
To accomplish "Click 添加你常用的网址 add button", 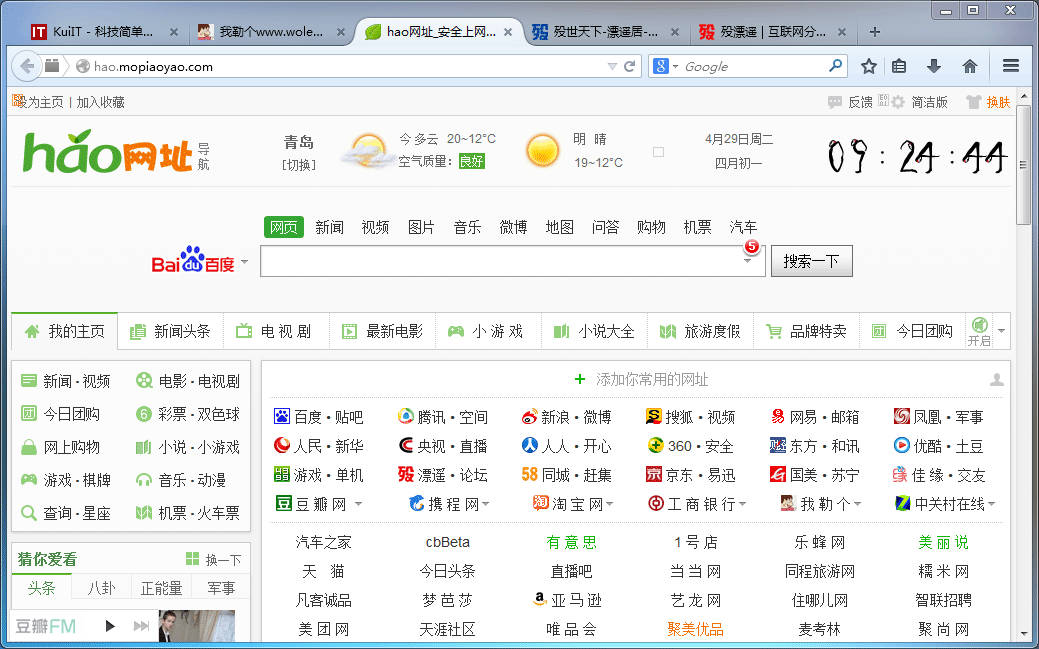I will [x=641, y=380].
